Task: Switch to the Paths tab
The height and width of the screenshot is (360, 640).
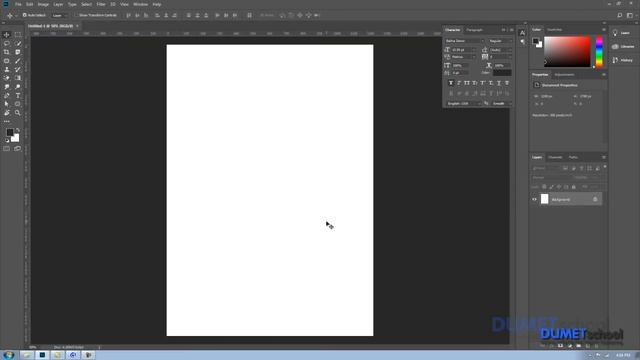Action: click(x=573, y=157)
